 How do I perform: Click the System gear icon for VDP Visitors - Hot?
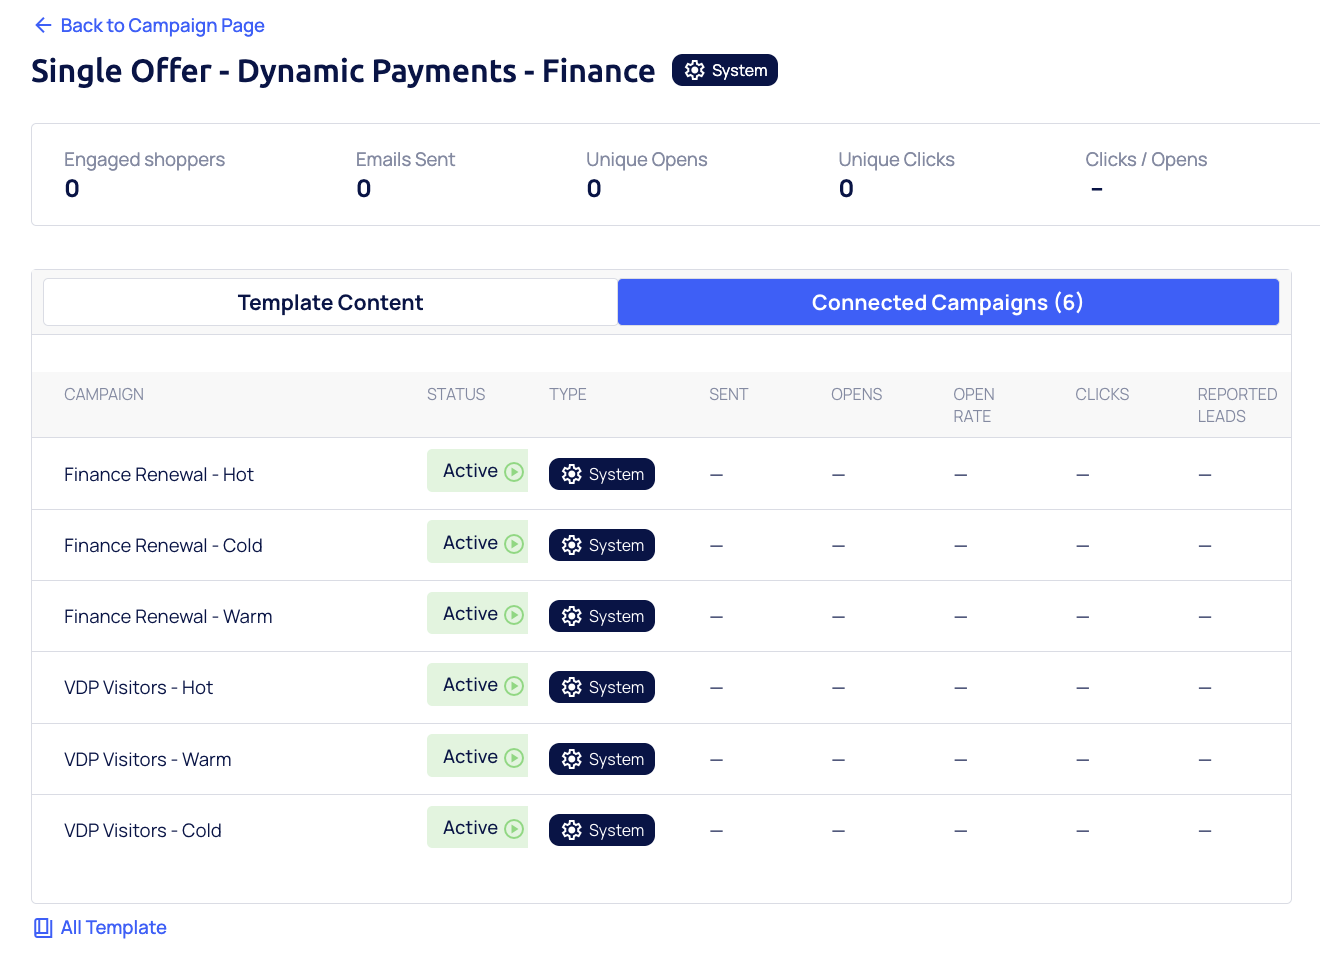pyautogui.click(x=571, y=687)
